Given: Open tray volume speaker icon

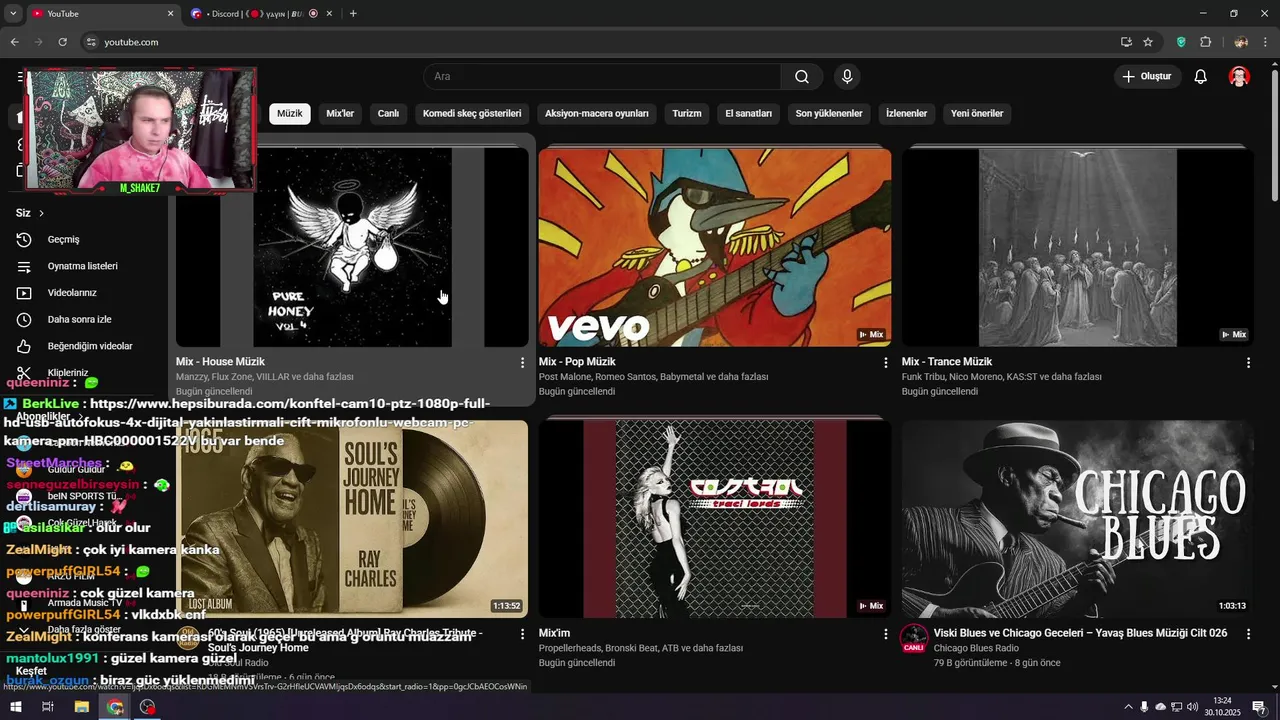Looking at the screenshot, I should 1192,707.
